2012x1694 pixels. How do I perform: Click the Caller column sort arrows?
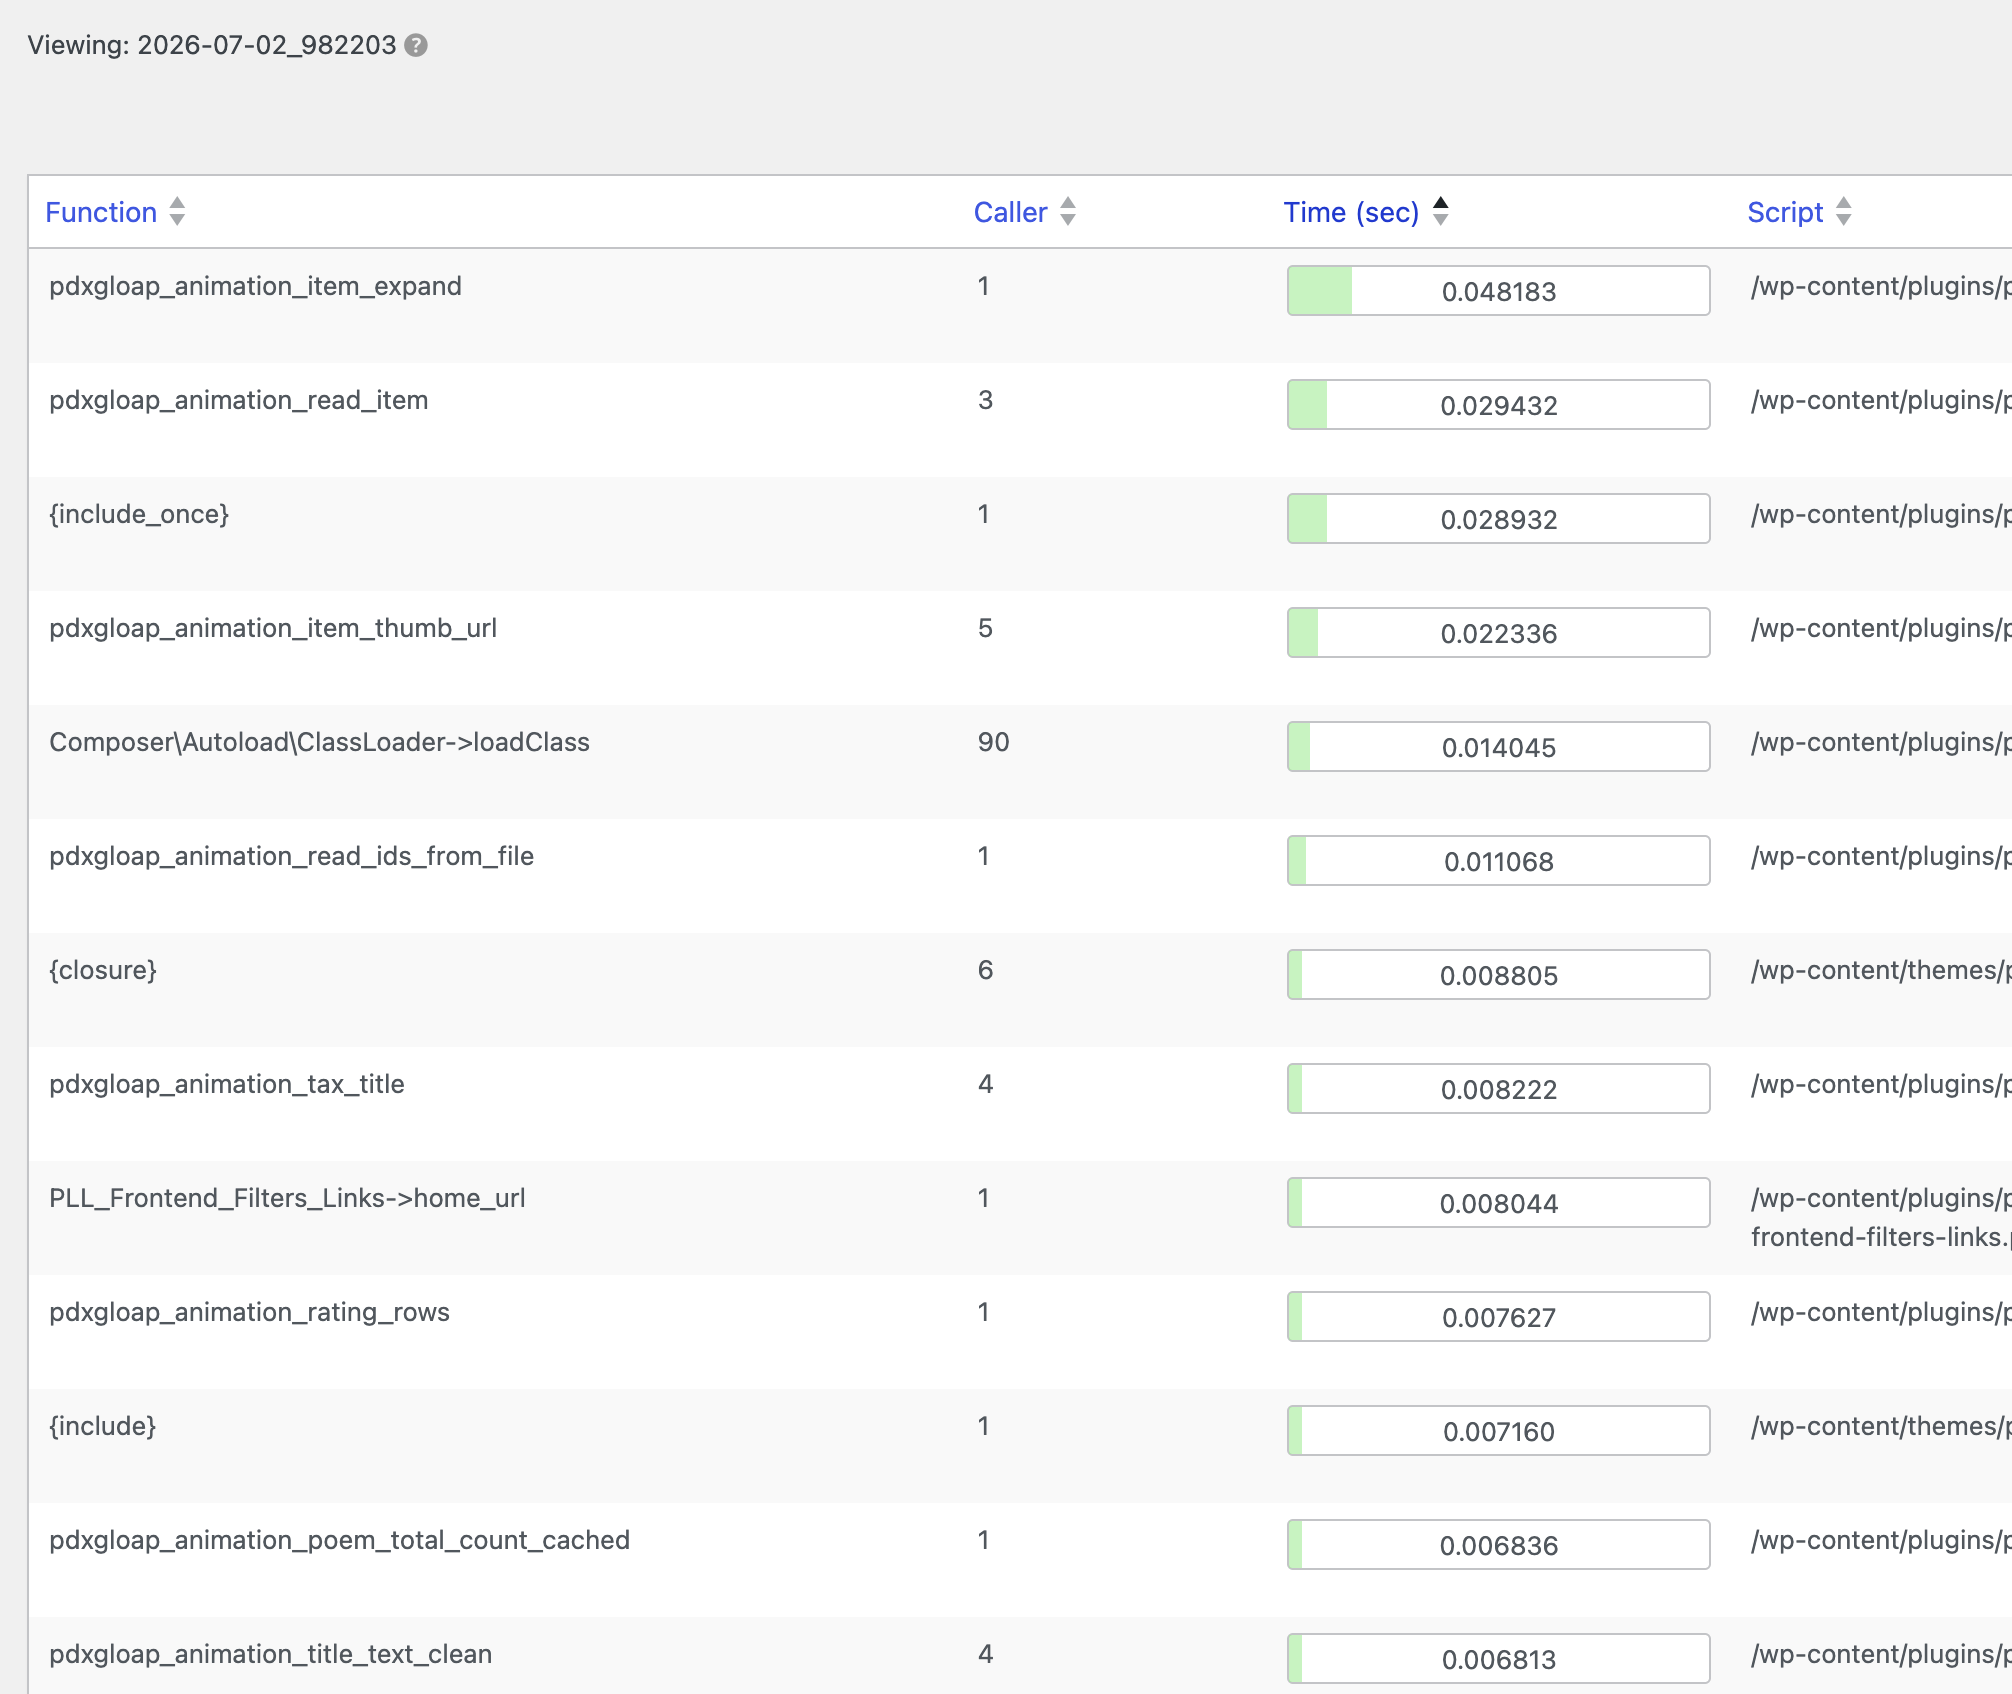1068,211
